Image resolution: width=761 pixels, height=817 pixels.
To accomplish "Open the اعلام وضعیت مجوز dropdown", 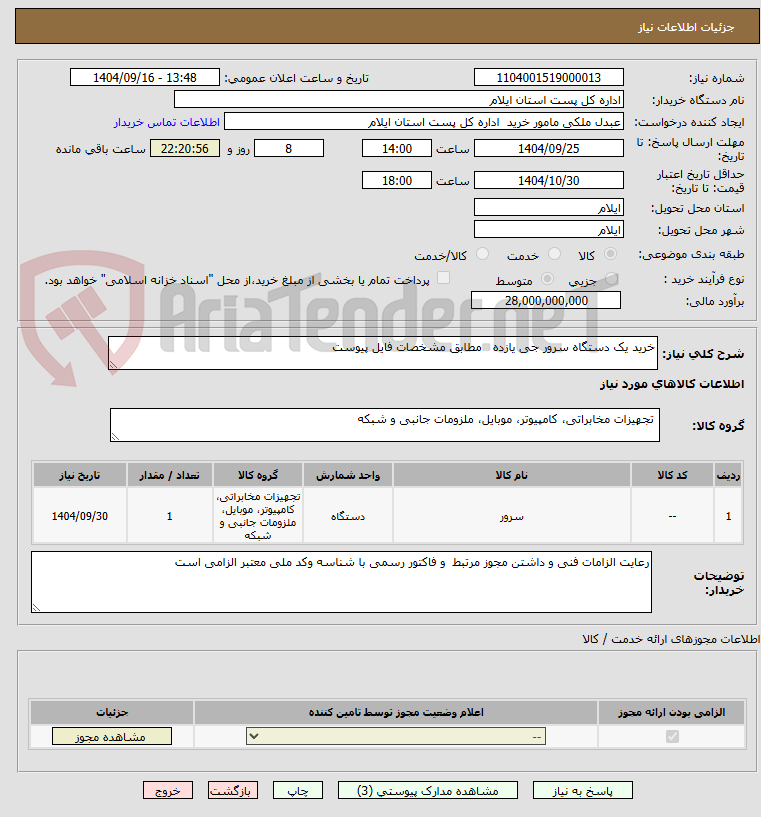I will (x=396, y=736).
